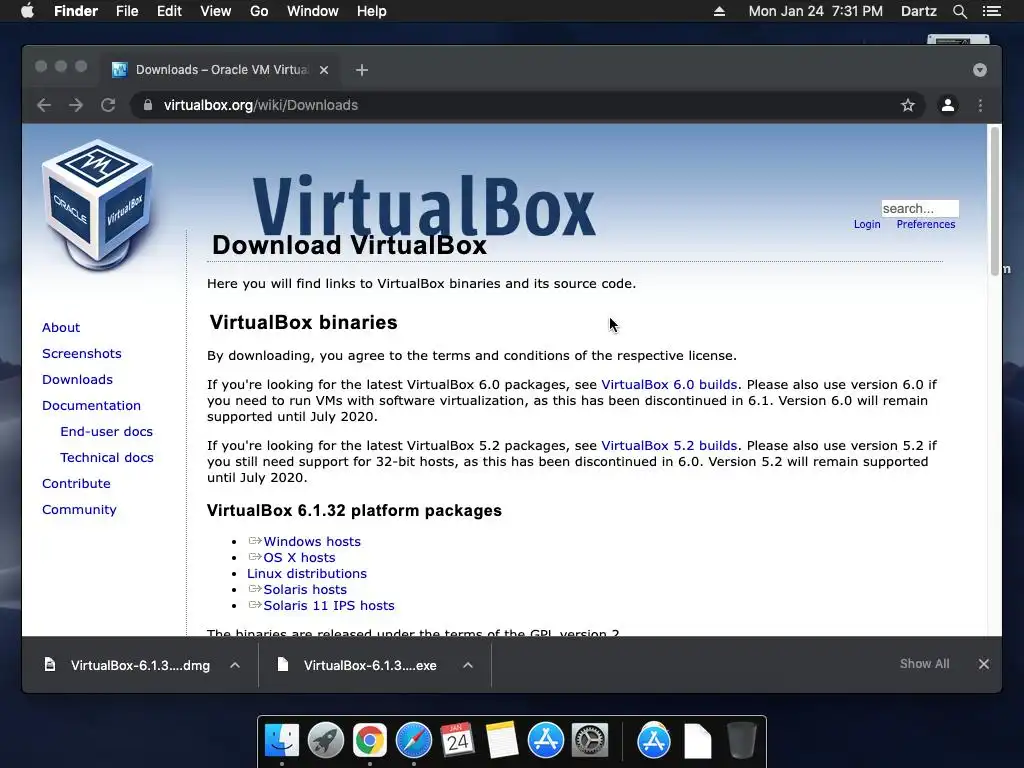Click the Dartz user name in the menu bar
The image size is (1024, 768).
(x=918, y=11)
